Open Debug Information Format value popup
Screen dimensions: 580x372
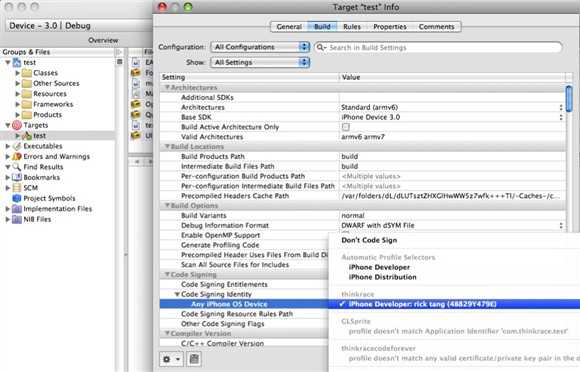pos(561,225)
